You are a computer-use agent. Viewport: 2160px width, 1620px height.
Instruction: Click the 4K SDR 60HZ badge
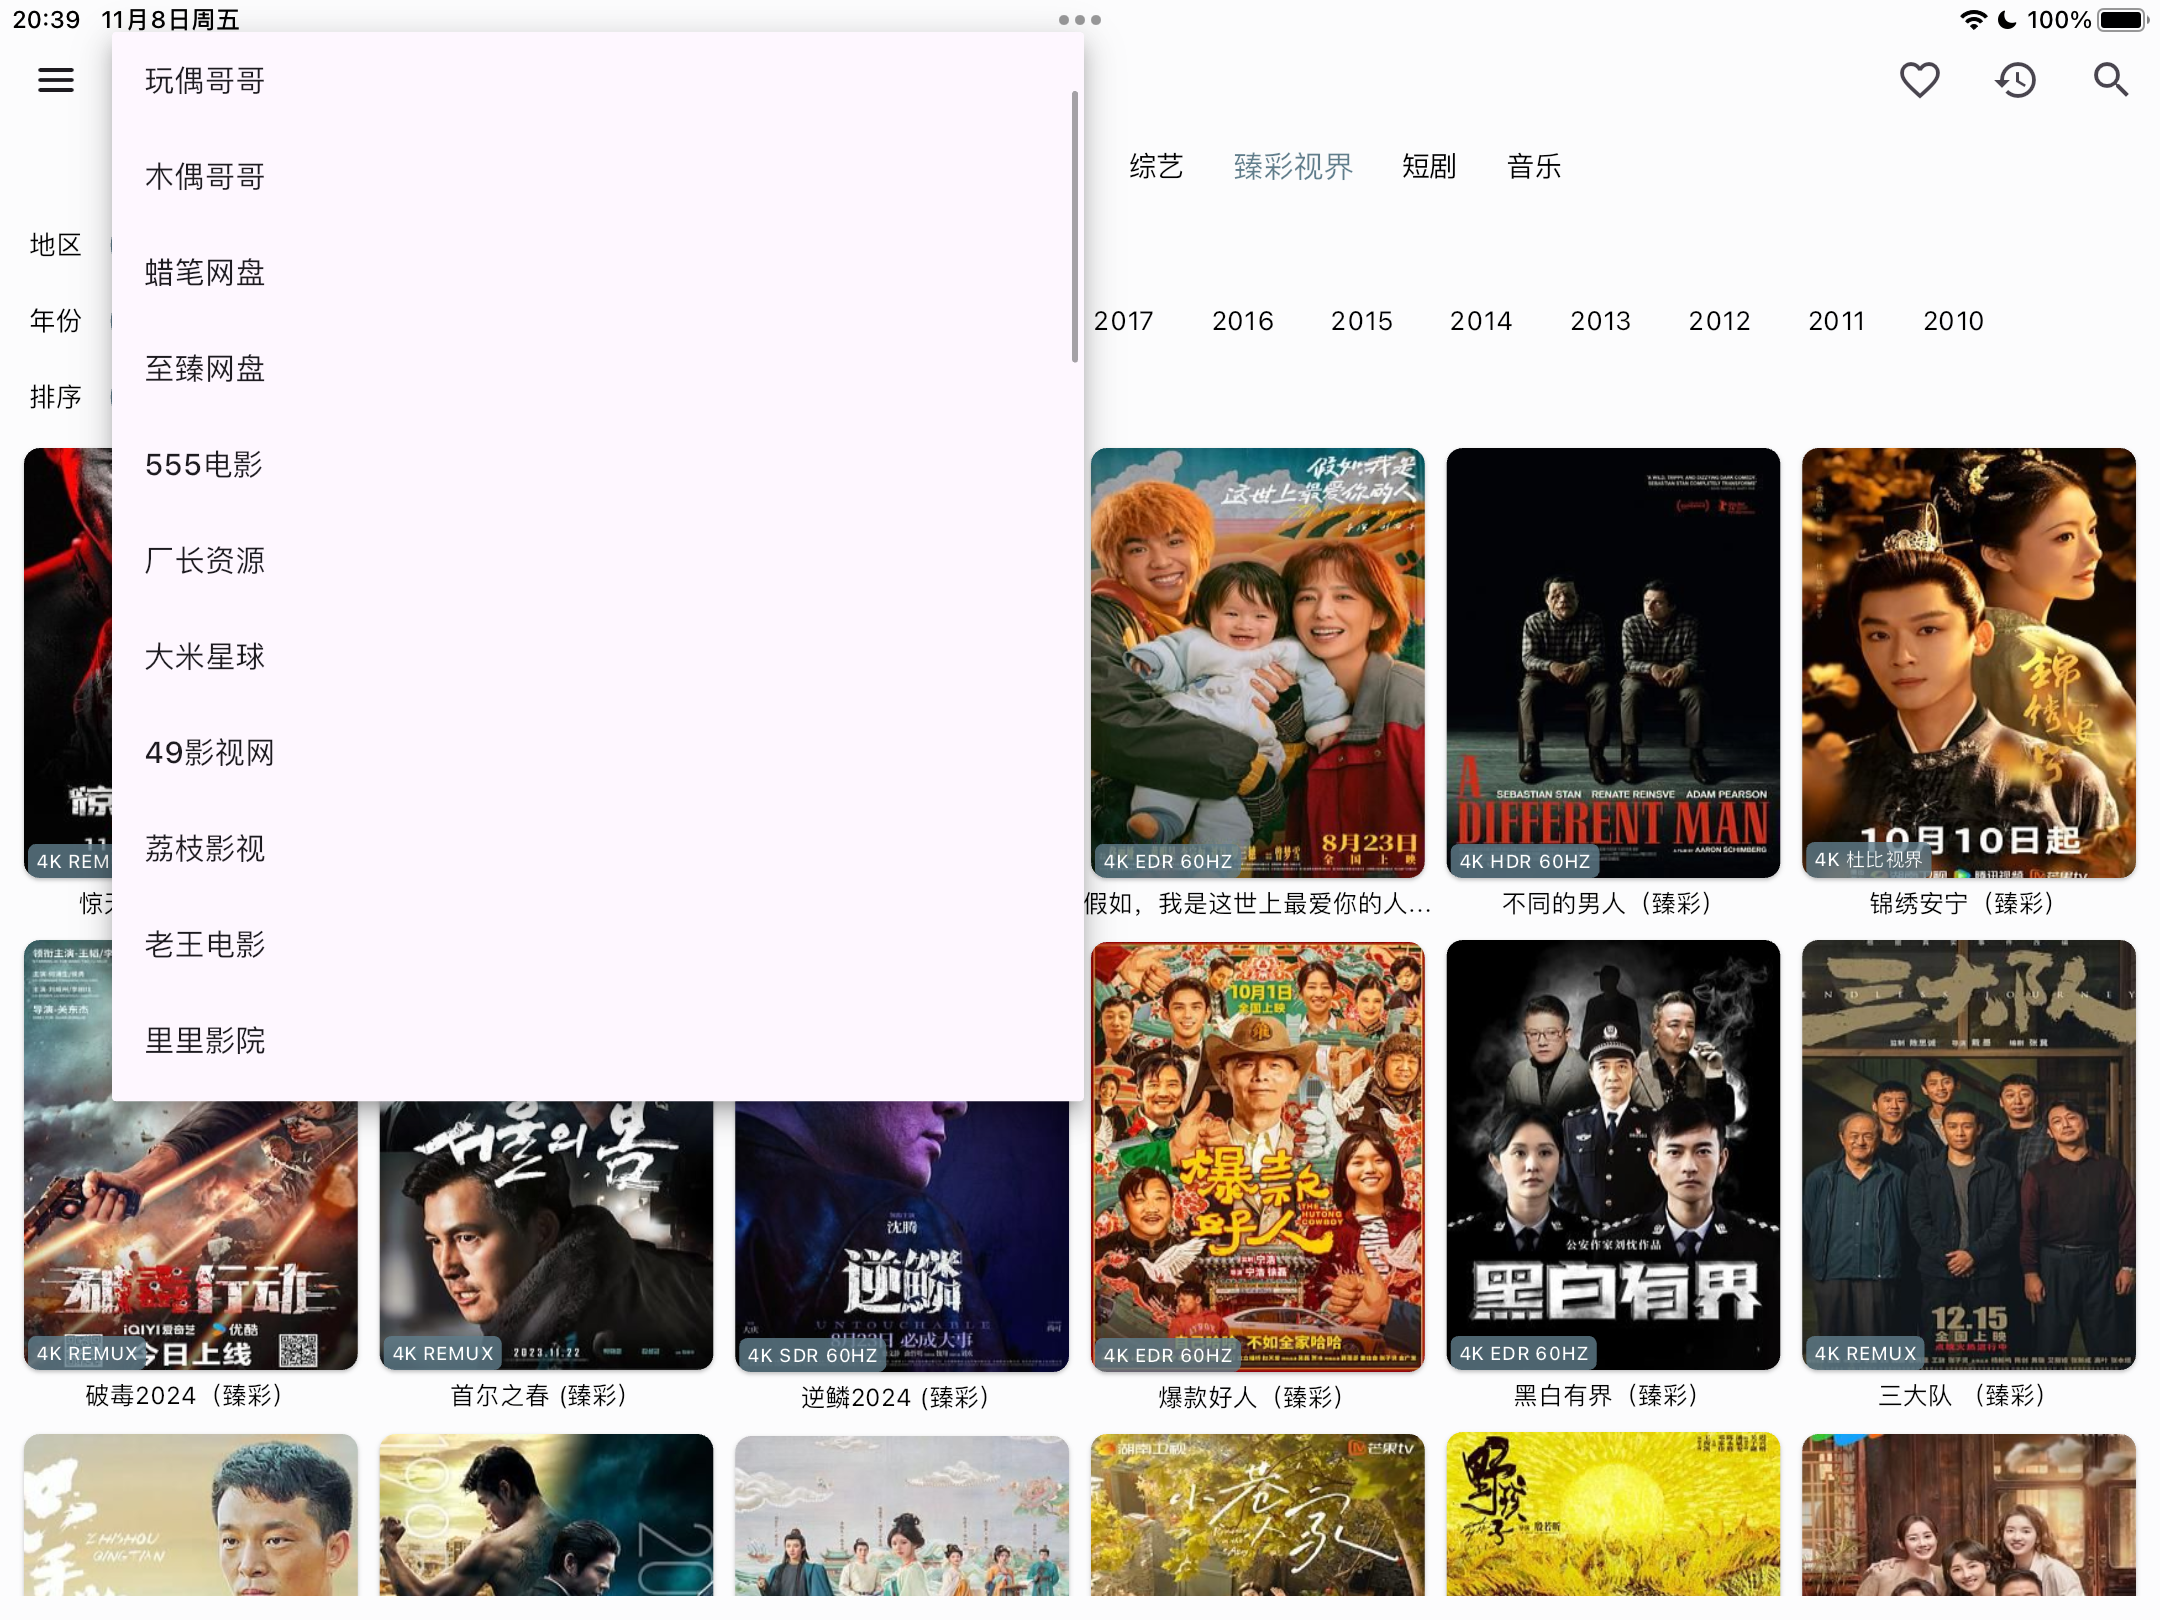click(x=812, y=1355)
